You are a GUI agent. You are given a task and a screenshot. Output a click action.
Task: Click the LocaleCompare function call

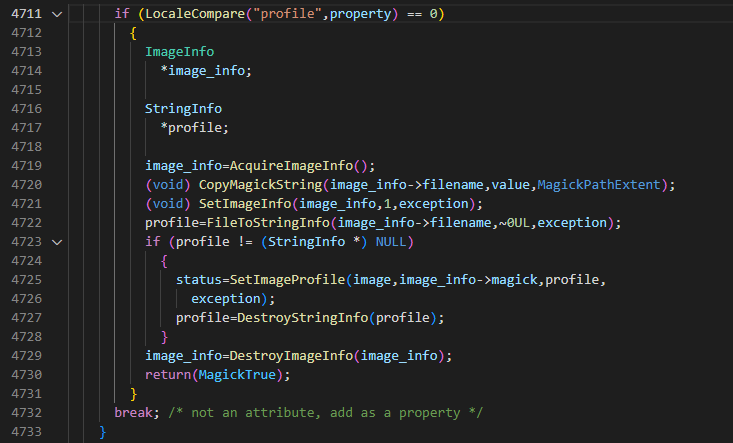tap(195, 14)
